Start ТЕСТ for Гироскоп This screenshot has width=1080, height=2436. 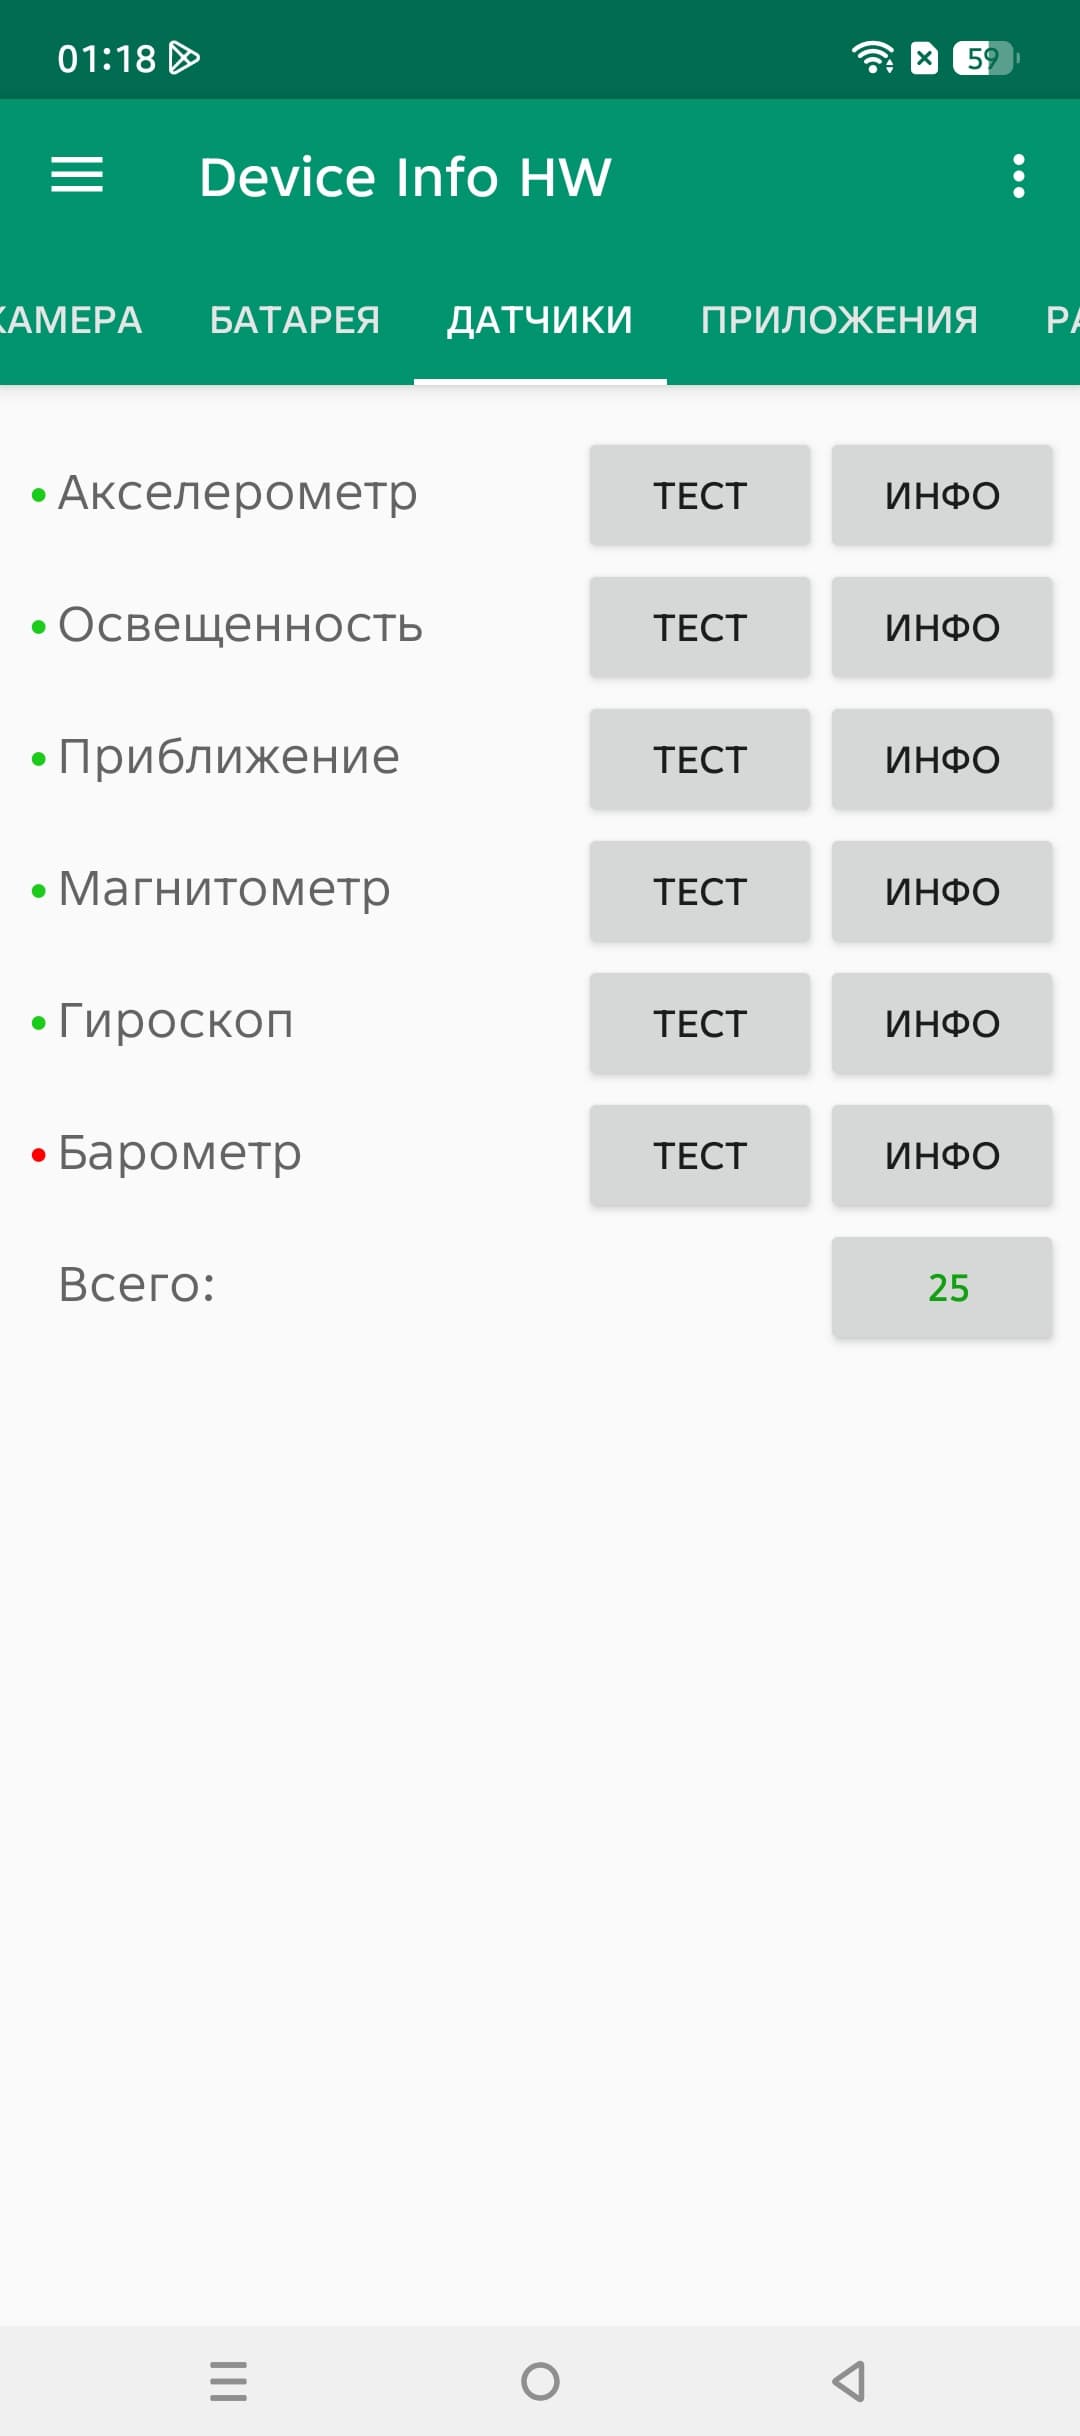pos(700,1023)
